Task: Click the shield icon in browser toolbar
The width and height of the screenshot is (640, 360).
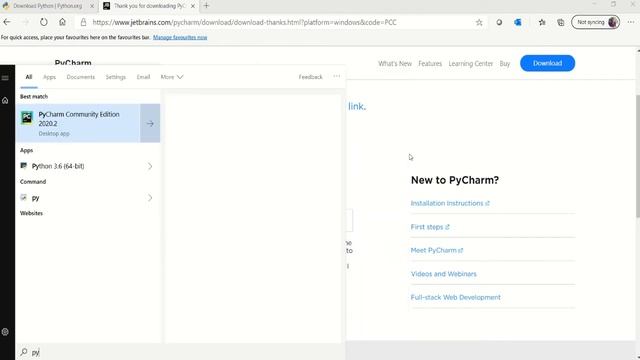Action: click(x=499, y=22)
